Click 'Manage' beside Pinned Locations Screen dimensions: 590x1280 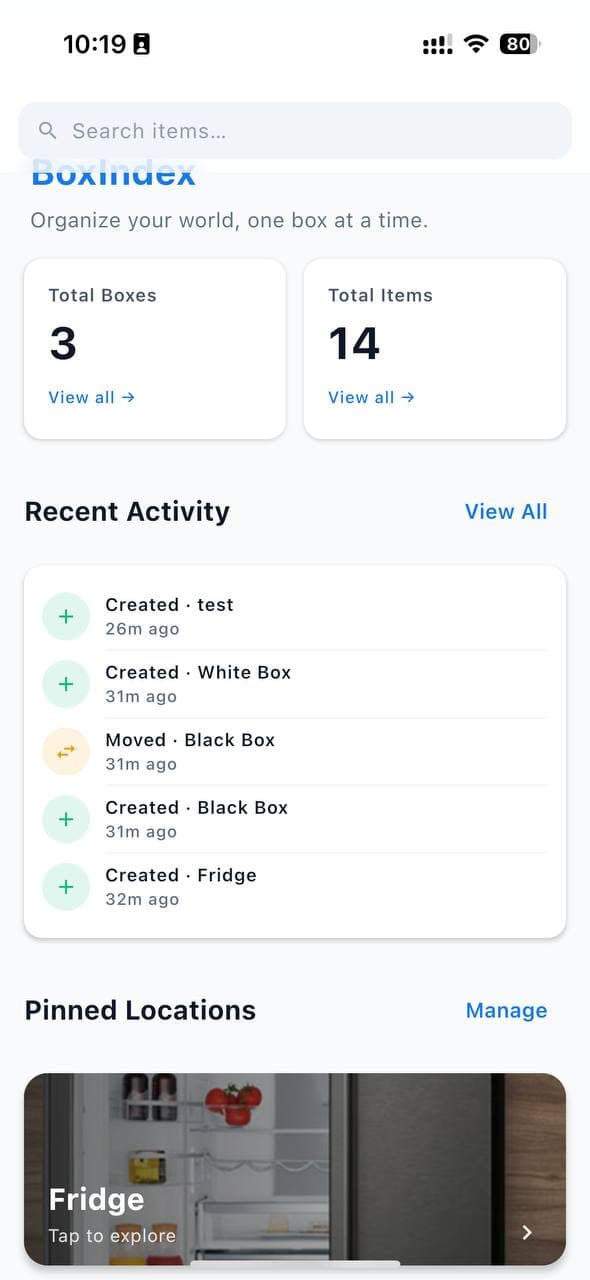506,1010
